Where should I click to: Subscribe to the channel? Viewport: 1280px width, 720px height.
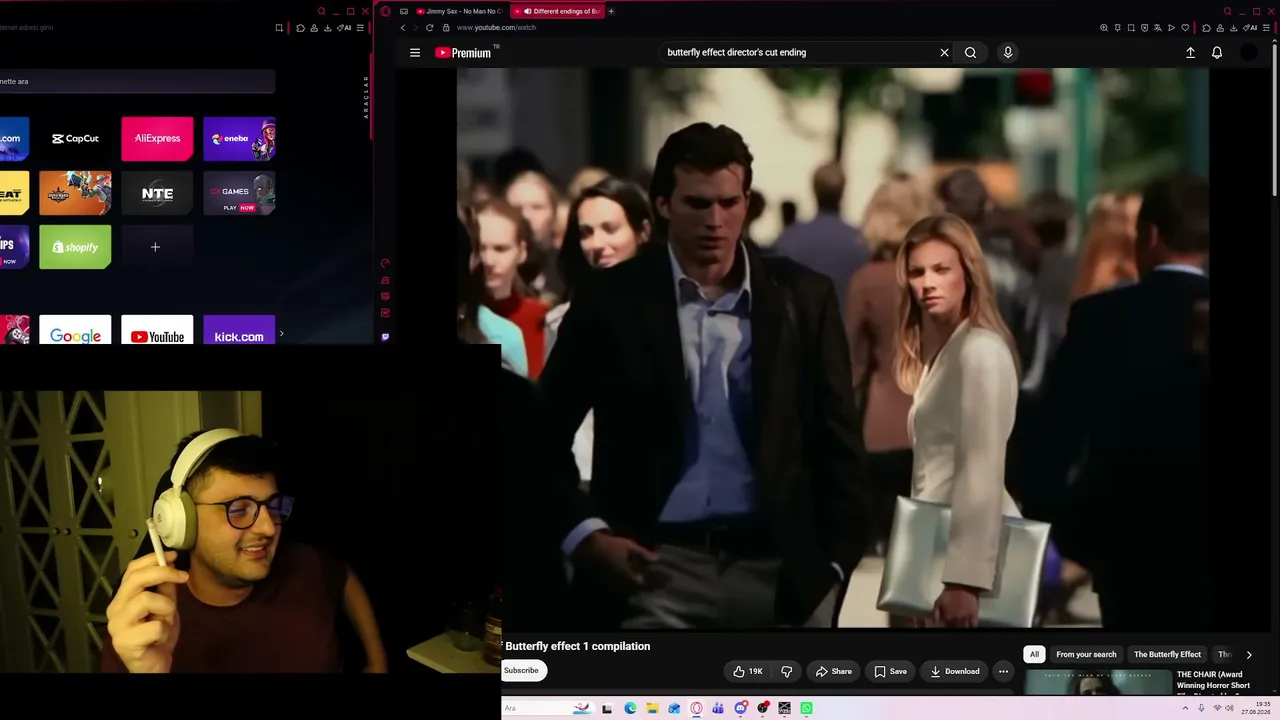[524, 671]
